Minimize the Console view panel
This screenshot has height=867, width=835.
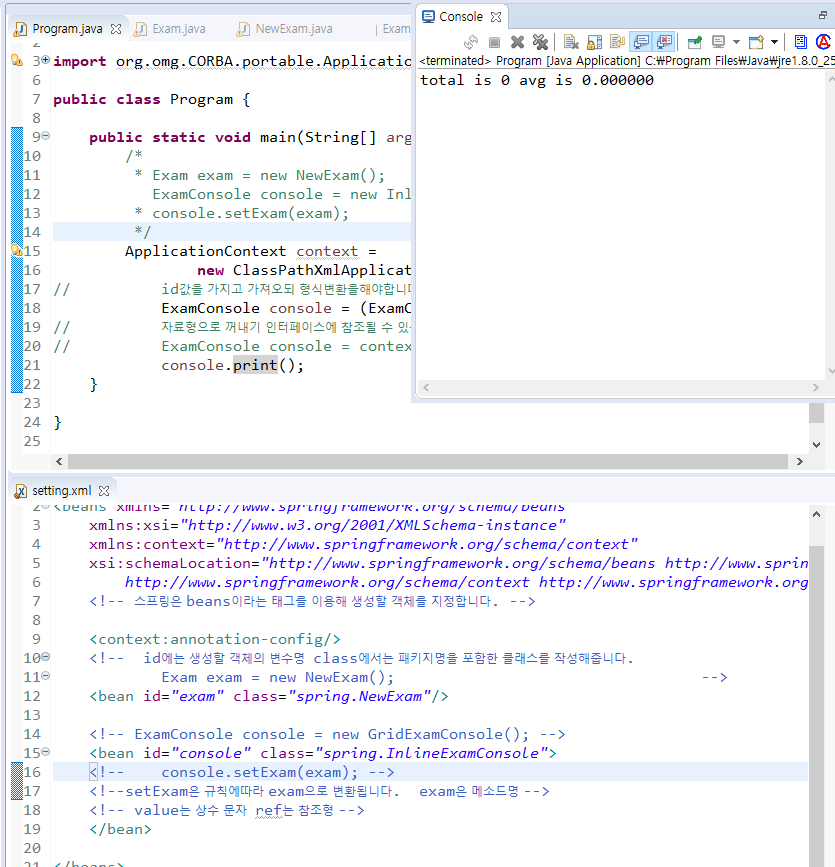pyautogui.click(x=823, y=15)
